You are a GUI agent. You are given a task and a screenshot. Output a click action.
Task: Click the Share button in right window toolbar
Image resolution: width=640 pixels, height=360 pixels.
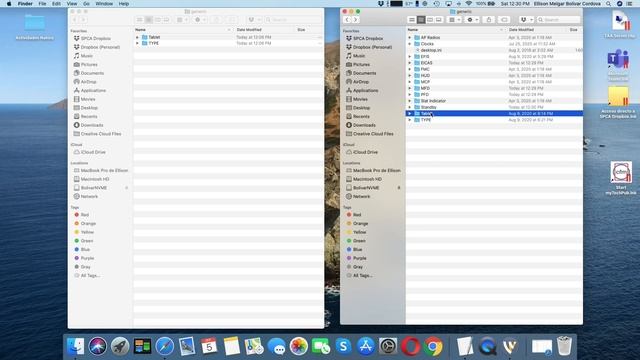click(489, 20)
